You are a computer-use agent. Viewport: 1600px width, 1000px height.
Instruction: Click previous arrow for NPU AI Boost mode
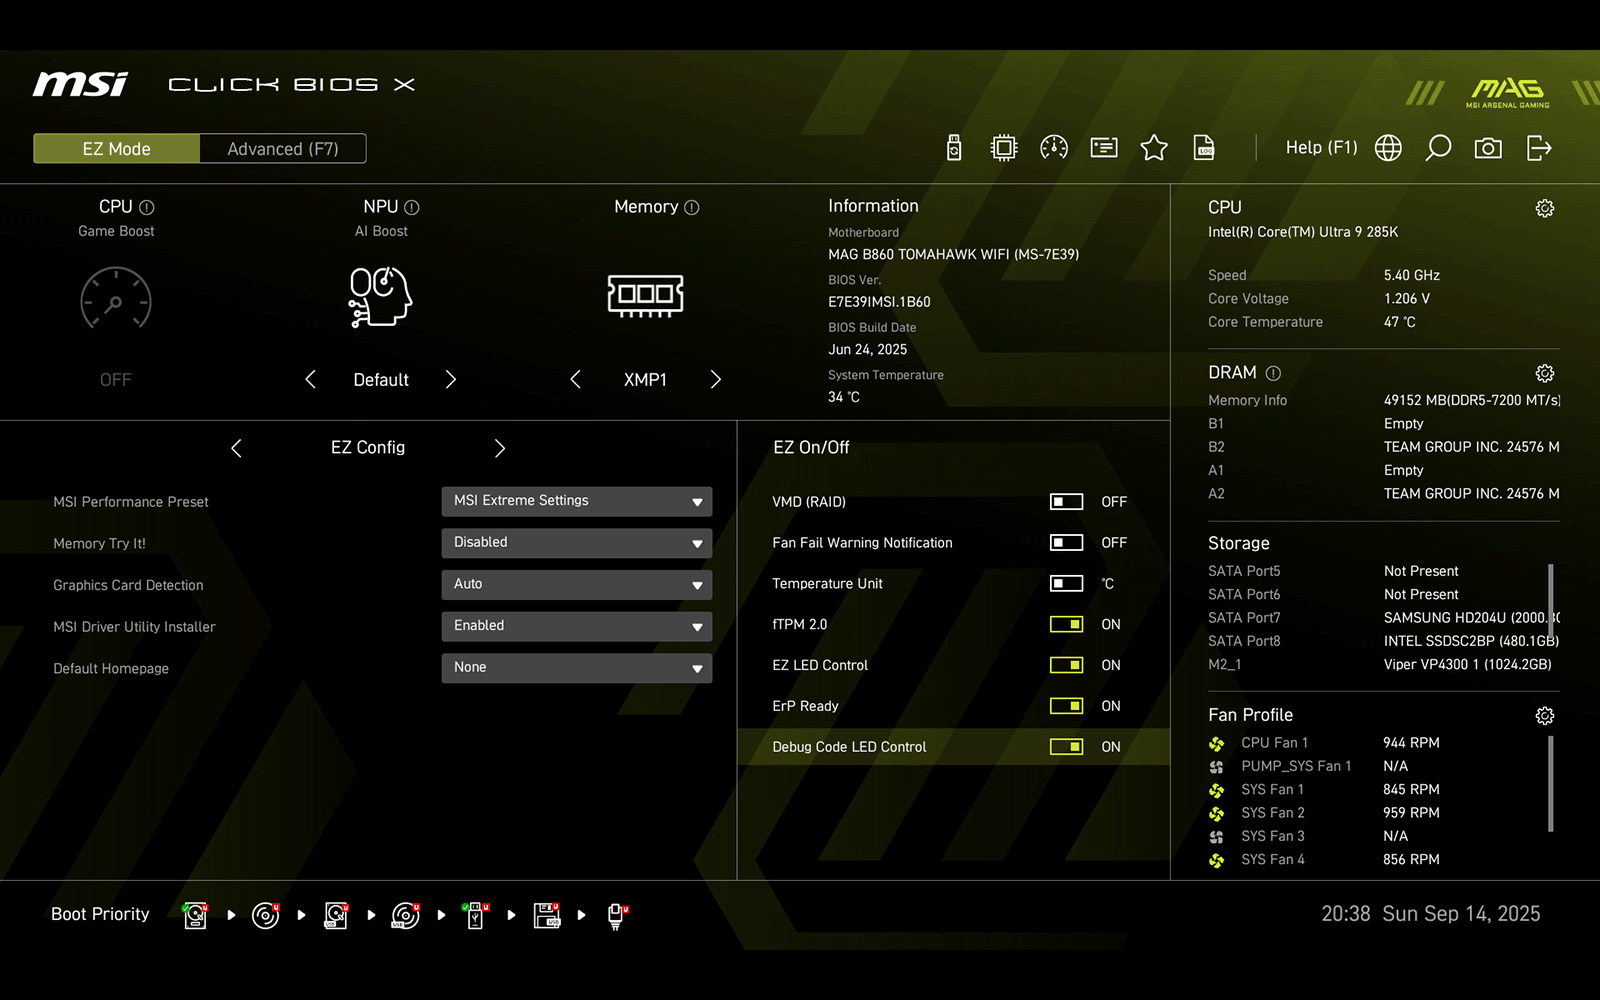310,380
